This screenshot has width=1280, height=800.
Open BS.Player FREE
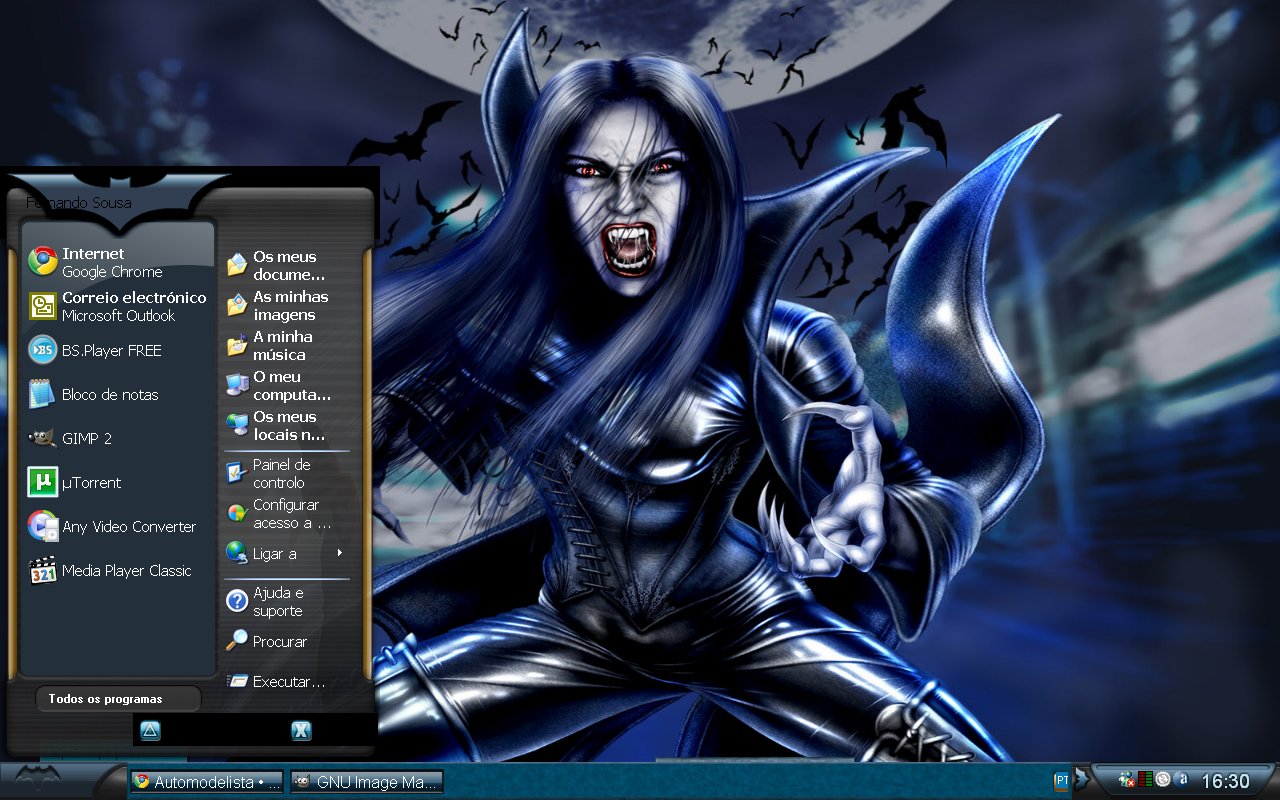[117, 350]
